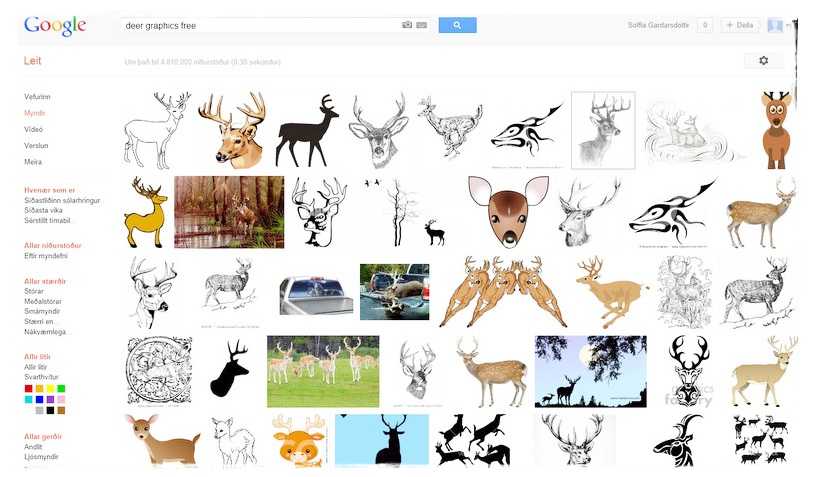Open the on-screen keyboard icon
The height and width of the screenshot is (477, 814).
[422, 25]
